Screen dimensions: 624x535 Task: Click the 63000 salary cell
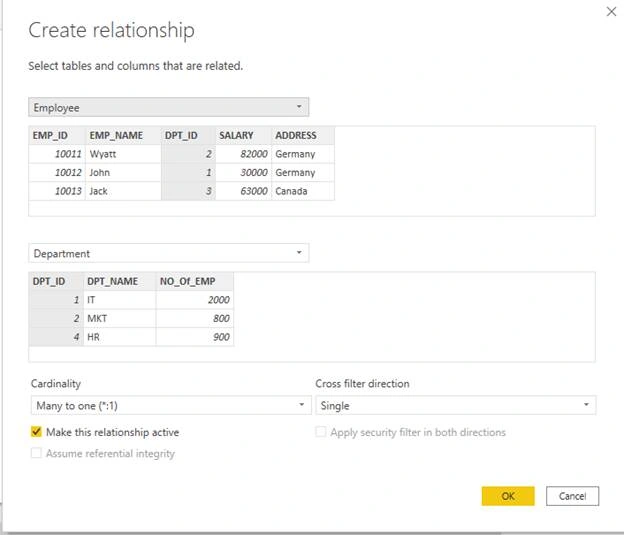pyautogui.click(x=243, y=191)
